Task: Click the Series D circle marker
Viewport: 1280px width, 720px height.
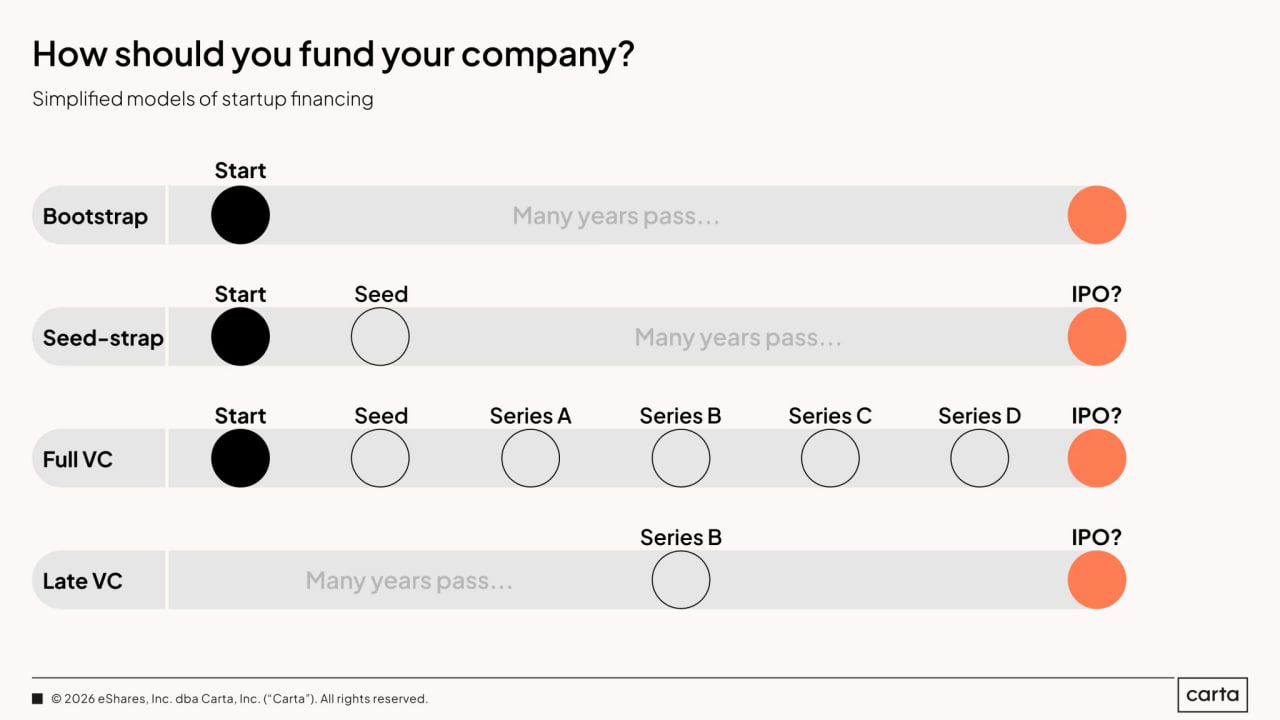Action: click(979, 458)
